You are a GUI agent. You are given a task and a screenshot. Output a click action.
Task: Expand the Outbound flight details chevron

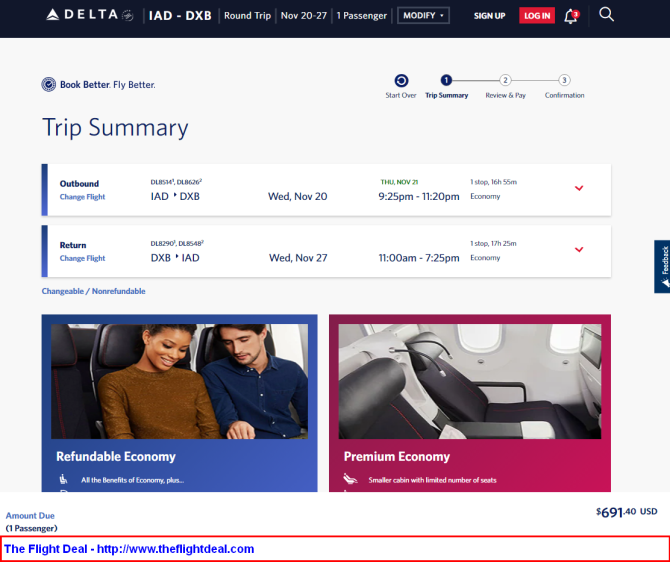(579, 188)
